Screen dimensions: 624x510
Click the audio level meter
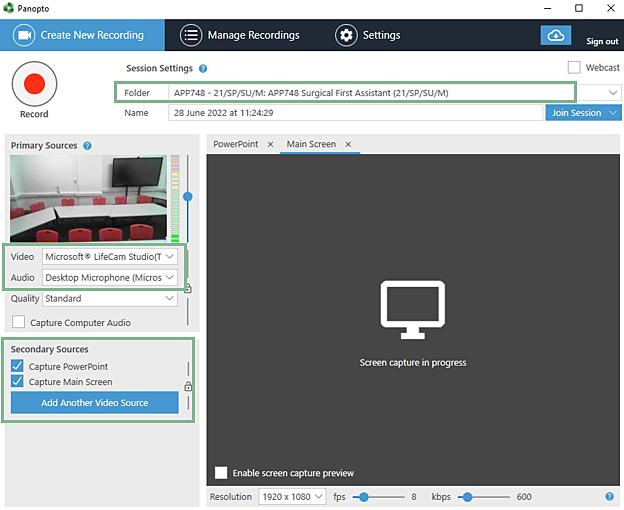pyautogui.click(x=175, y=199)
